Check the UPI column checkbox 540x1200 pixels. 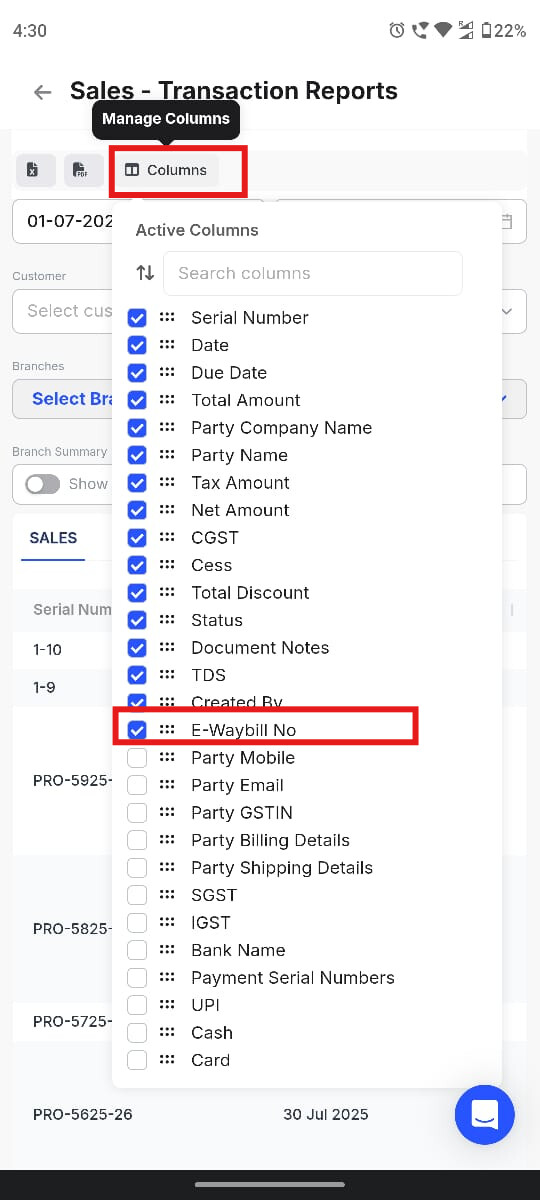(x=137, y=1005)
